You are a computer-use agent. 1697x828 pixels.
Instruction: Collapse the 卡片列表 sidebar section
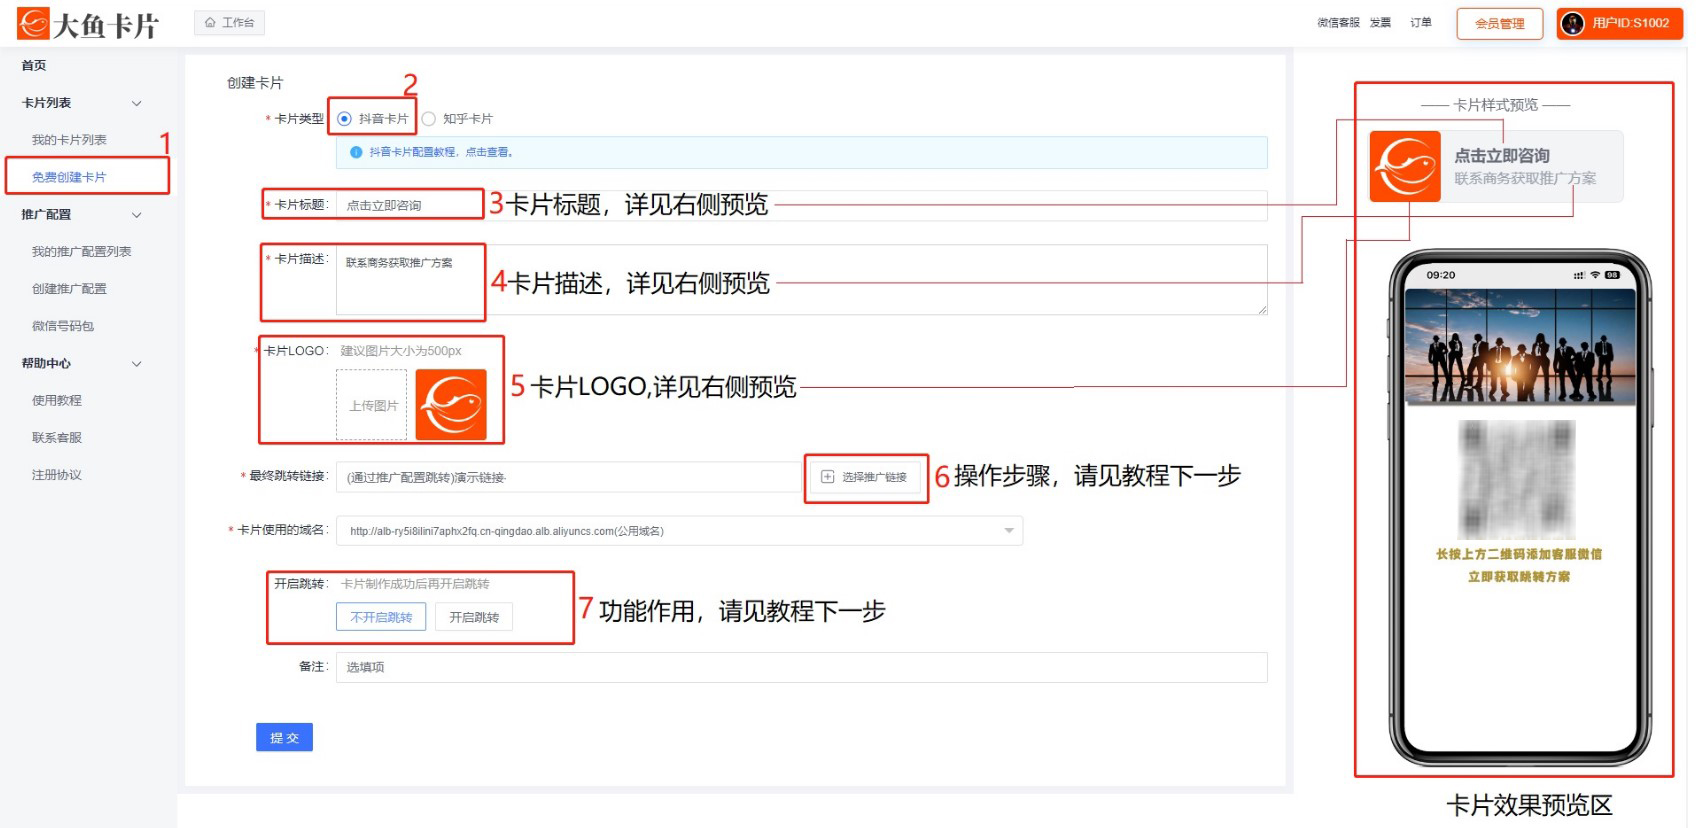[x=137, y=103]
